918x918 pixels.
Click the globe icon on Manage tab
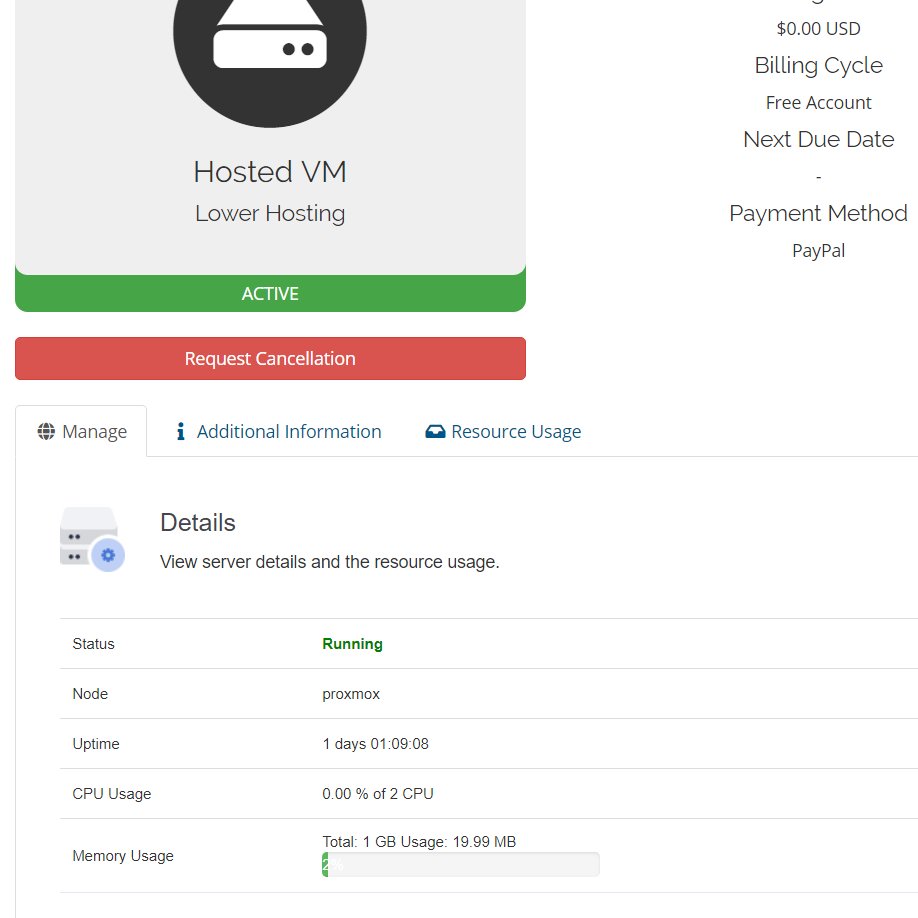pyautogui.click(x=46, y=431)
